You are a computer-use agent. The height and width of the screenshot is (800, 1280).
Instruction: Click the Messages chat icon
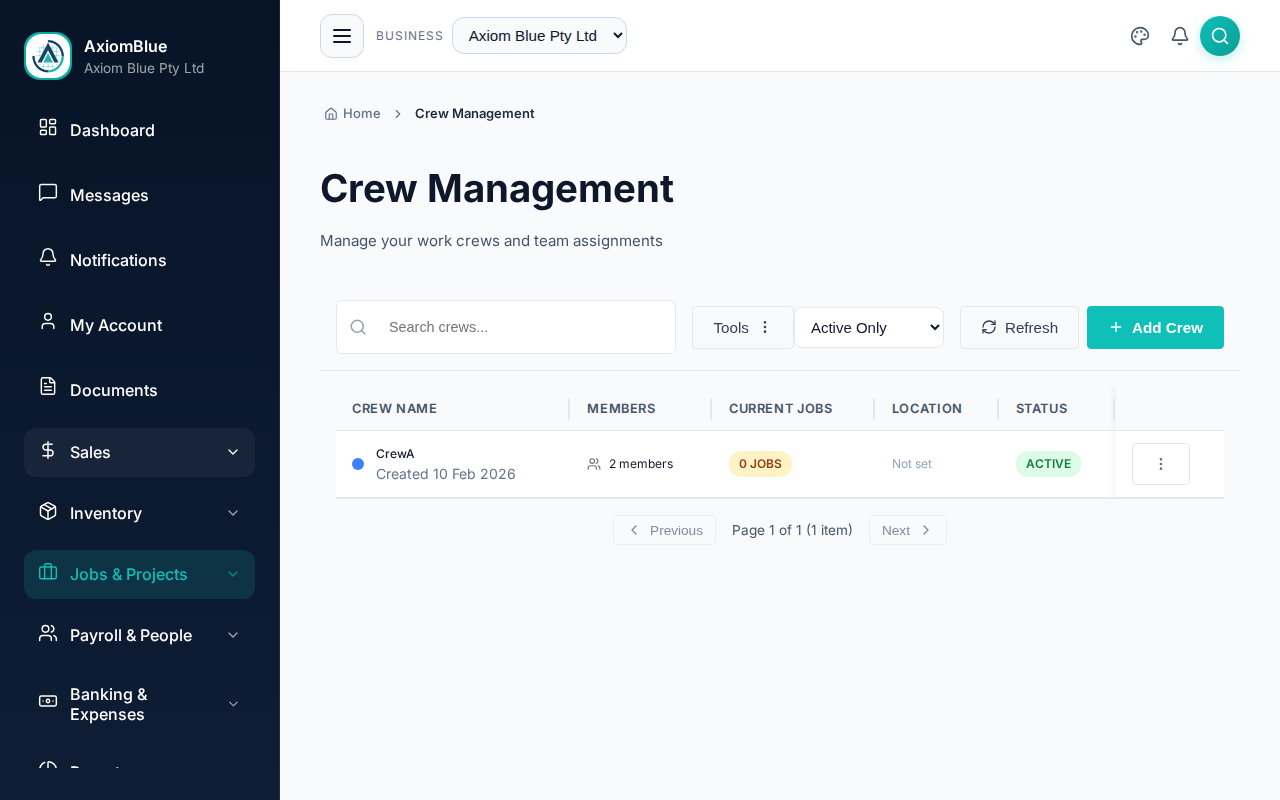pos(48,192)
